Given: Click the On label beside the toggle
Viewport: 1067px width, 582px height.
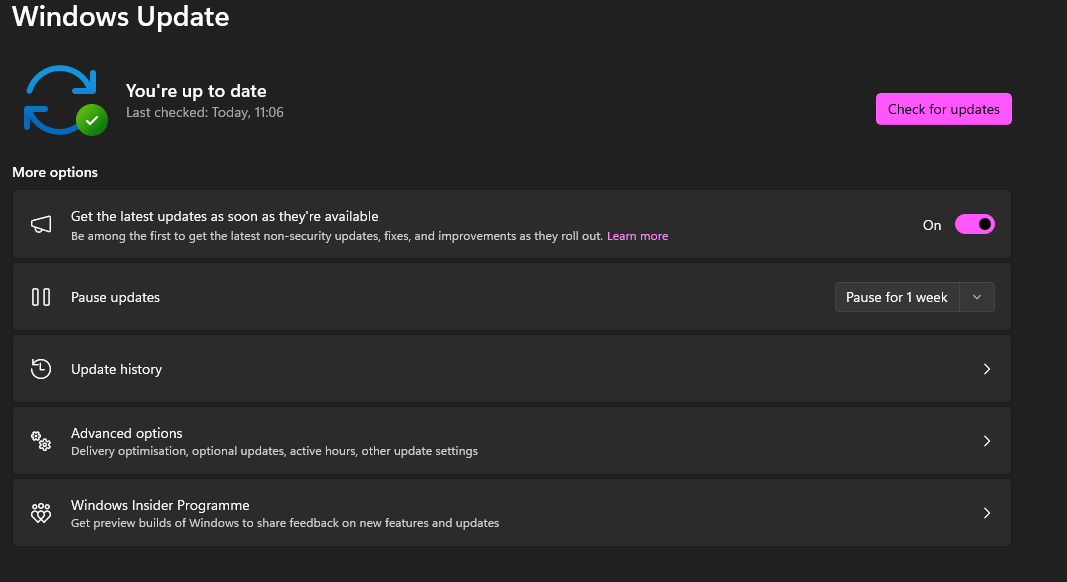Looking at the screenshot, I should tap(932, 225).
